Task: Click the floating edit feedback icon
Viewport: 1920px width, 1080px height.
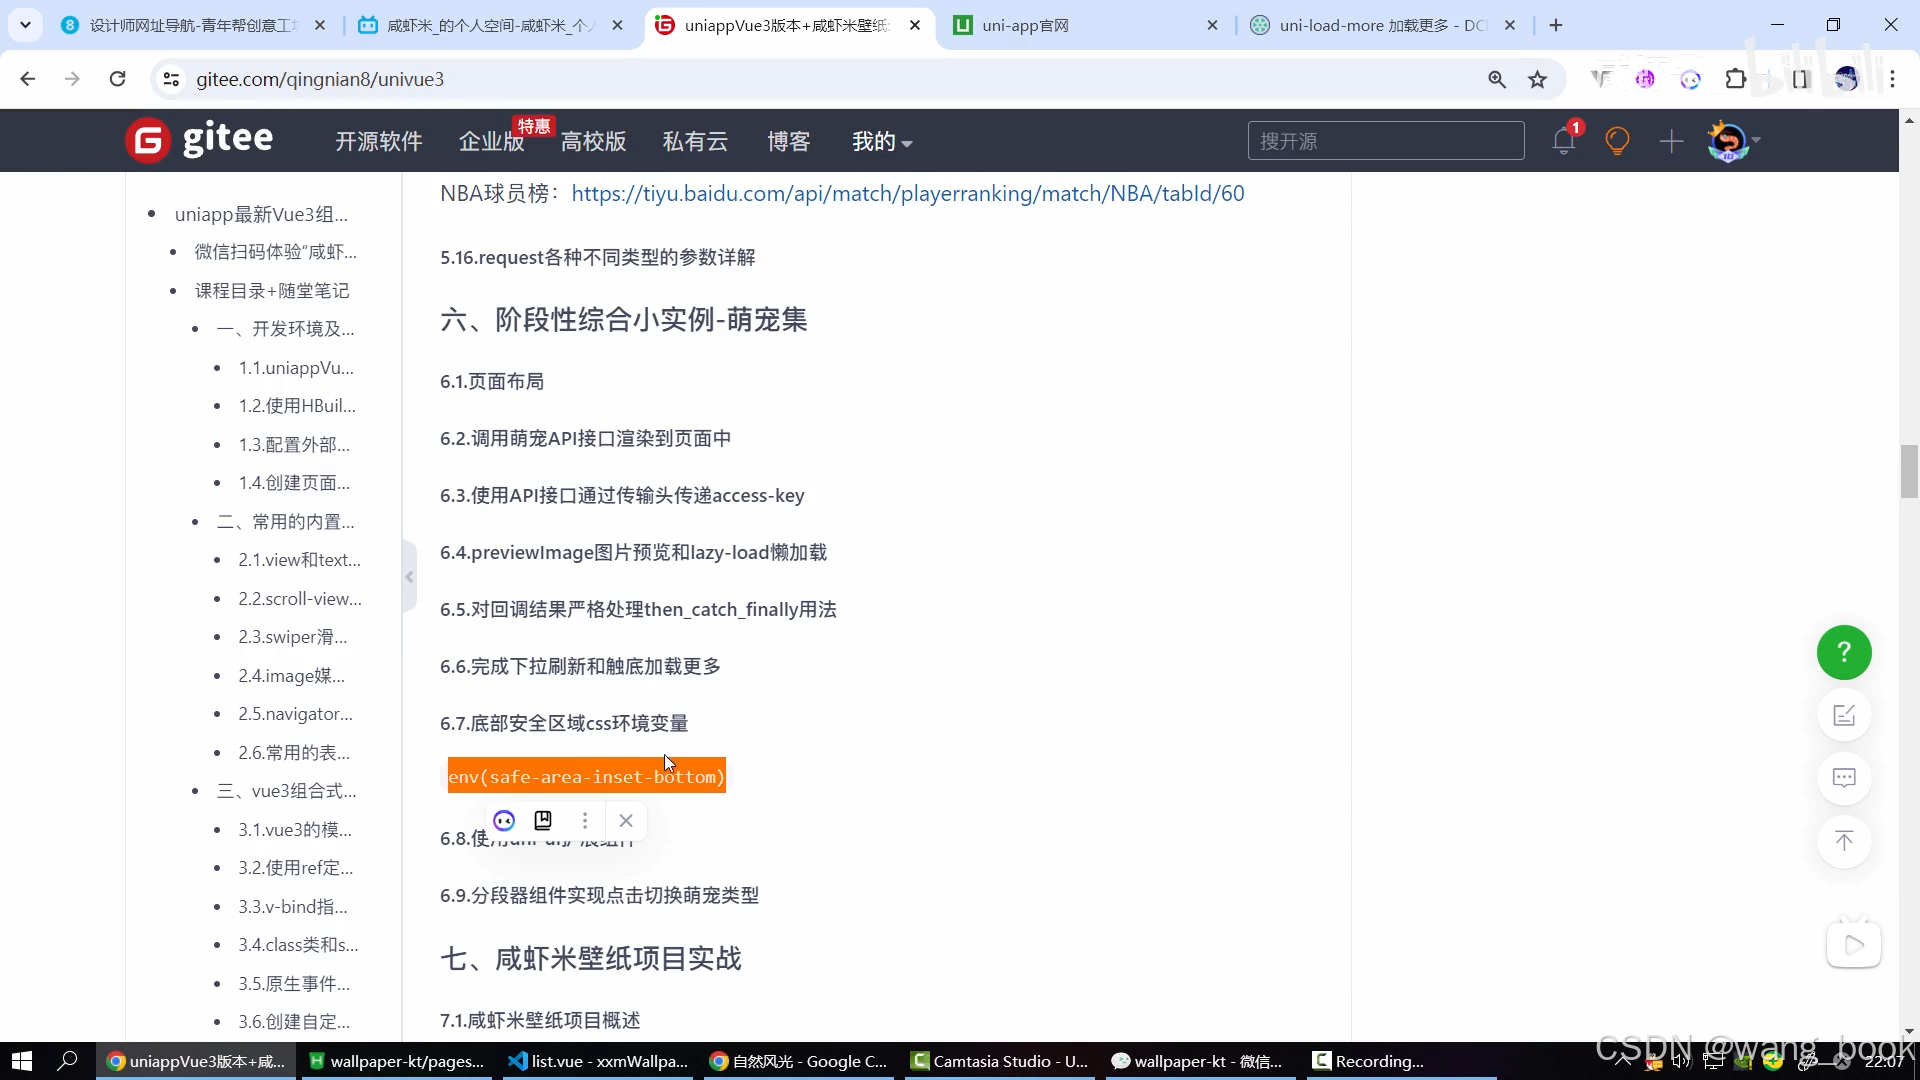Action: tap(1844, 715)
